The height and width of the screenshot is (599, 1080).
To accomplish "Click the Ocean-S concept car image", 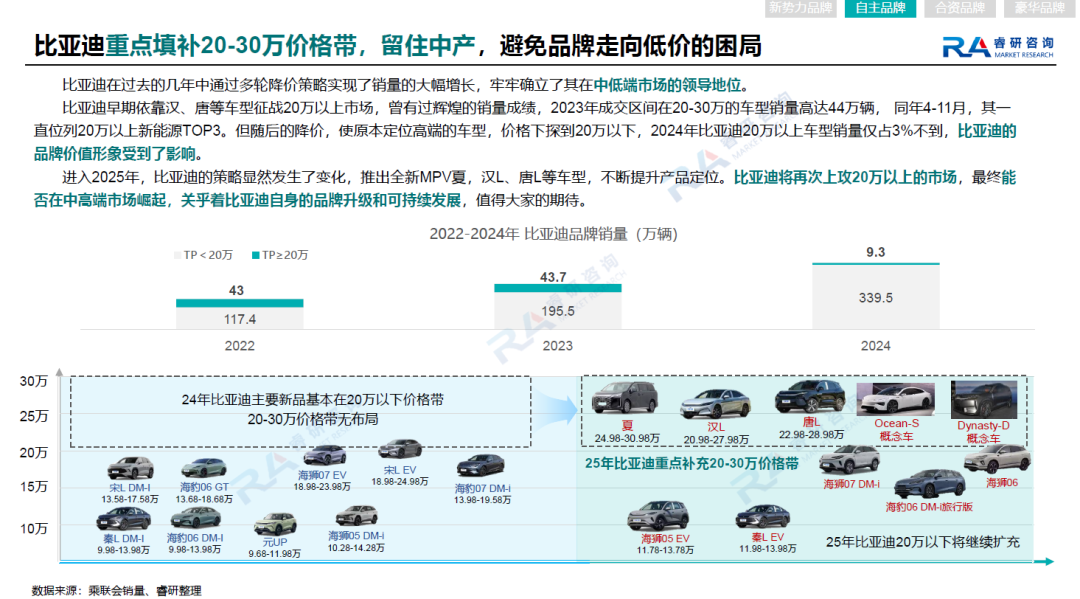I will point(895,399).
